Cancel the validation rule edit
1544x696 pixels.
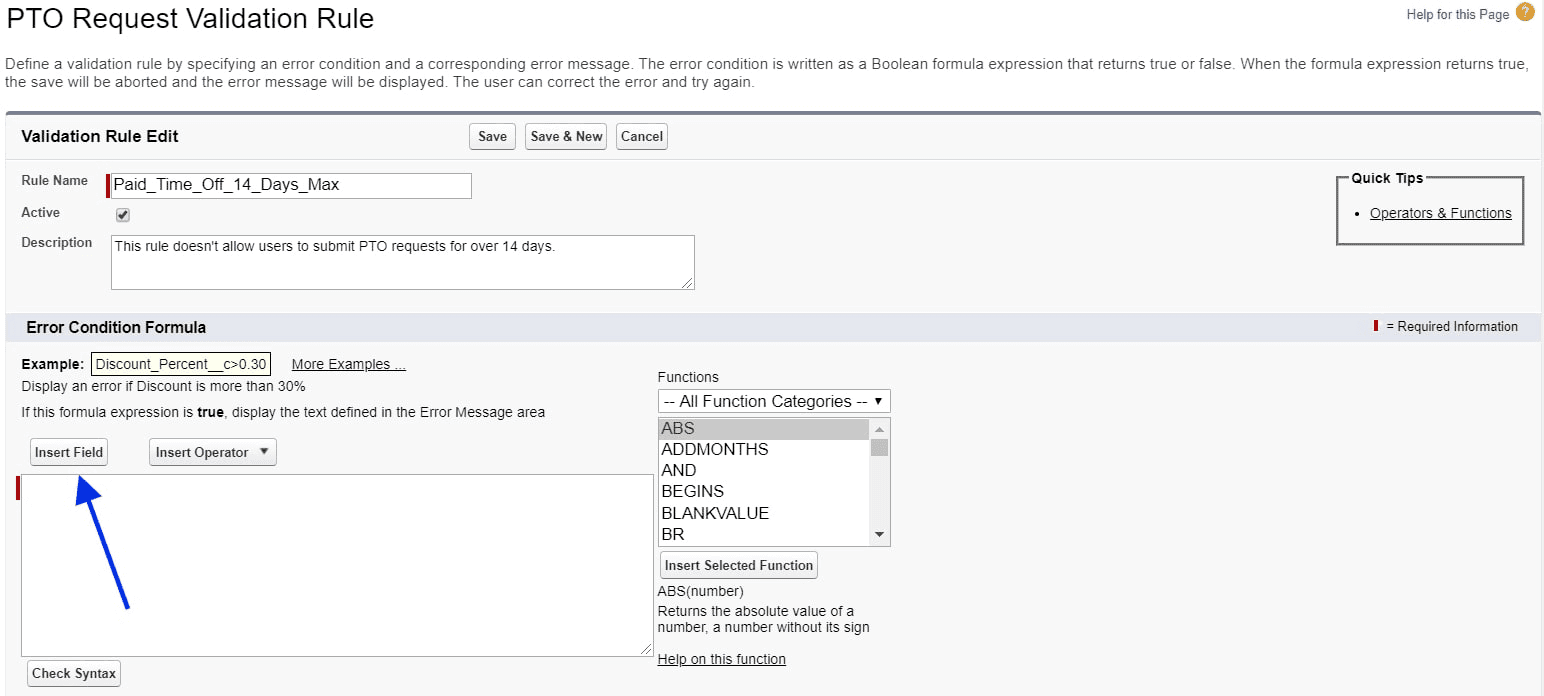click(x=641, y=136)
